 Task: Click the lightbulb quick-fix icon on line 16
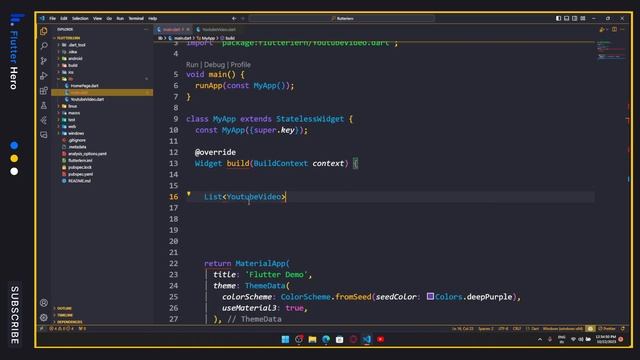pos(189,194)
